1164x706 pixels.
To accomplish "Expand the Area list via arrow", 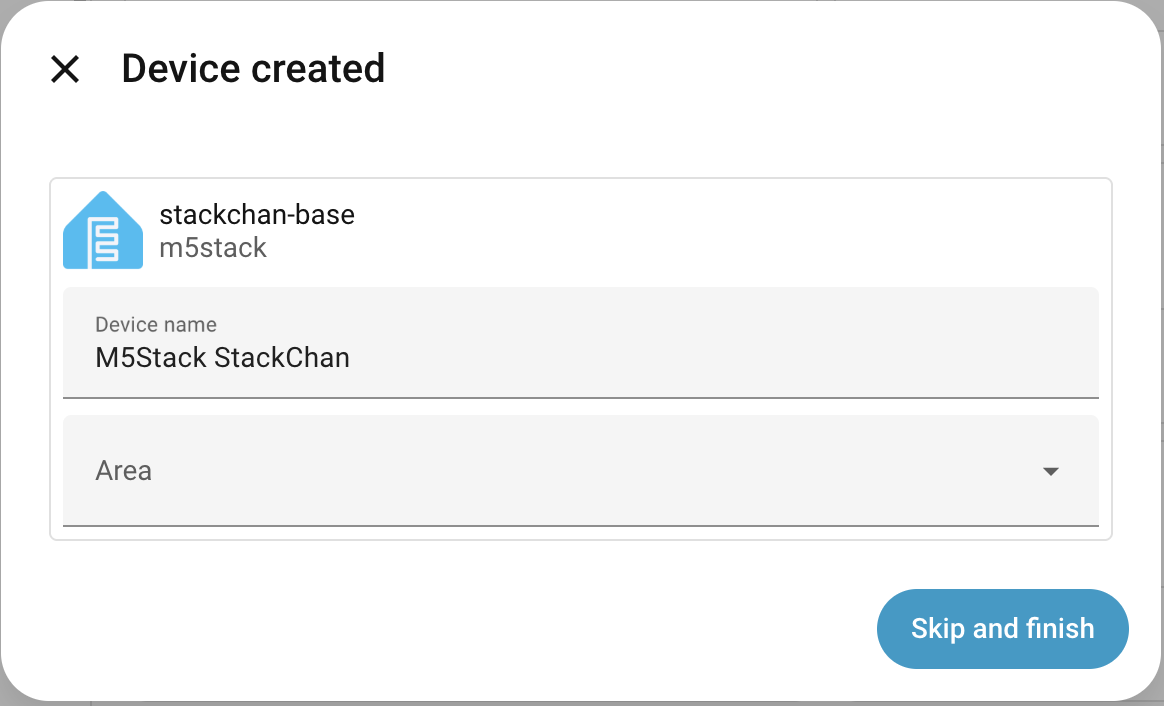I will pyautogui.click(x=1050, y=471).
